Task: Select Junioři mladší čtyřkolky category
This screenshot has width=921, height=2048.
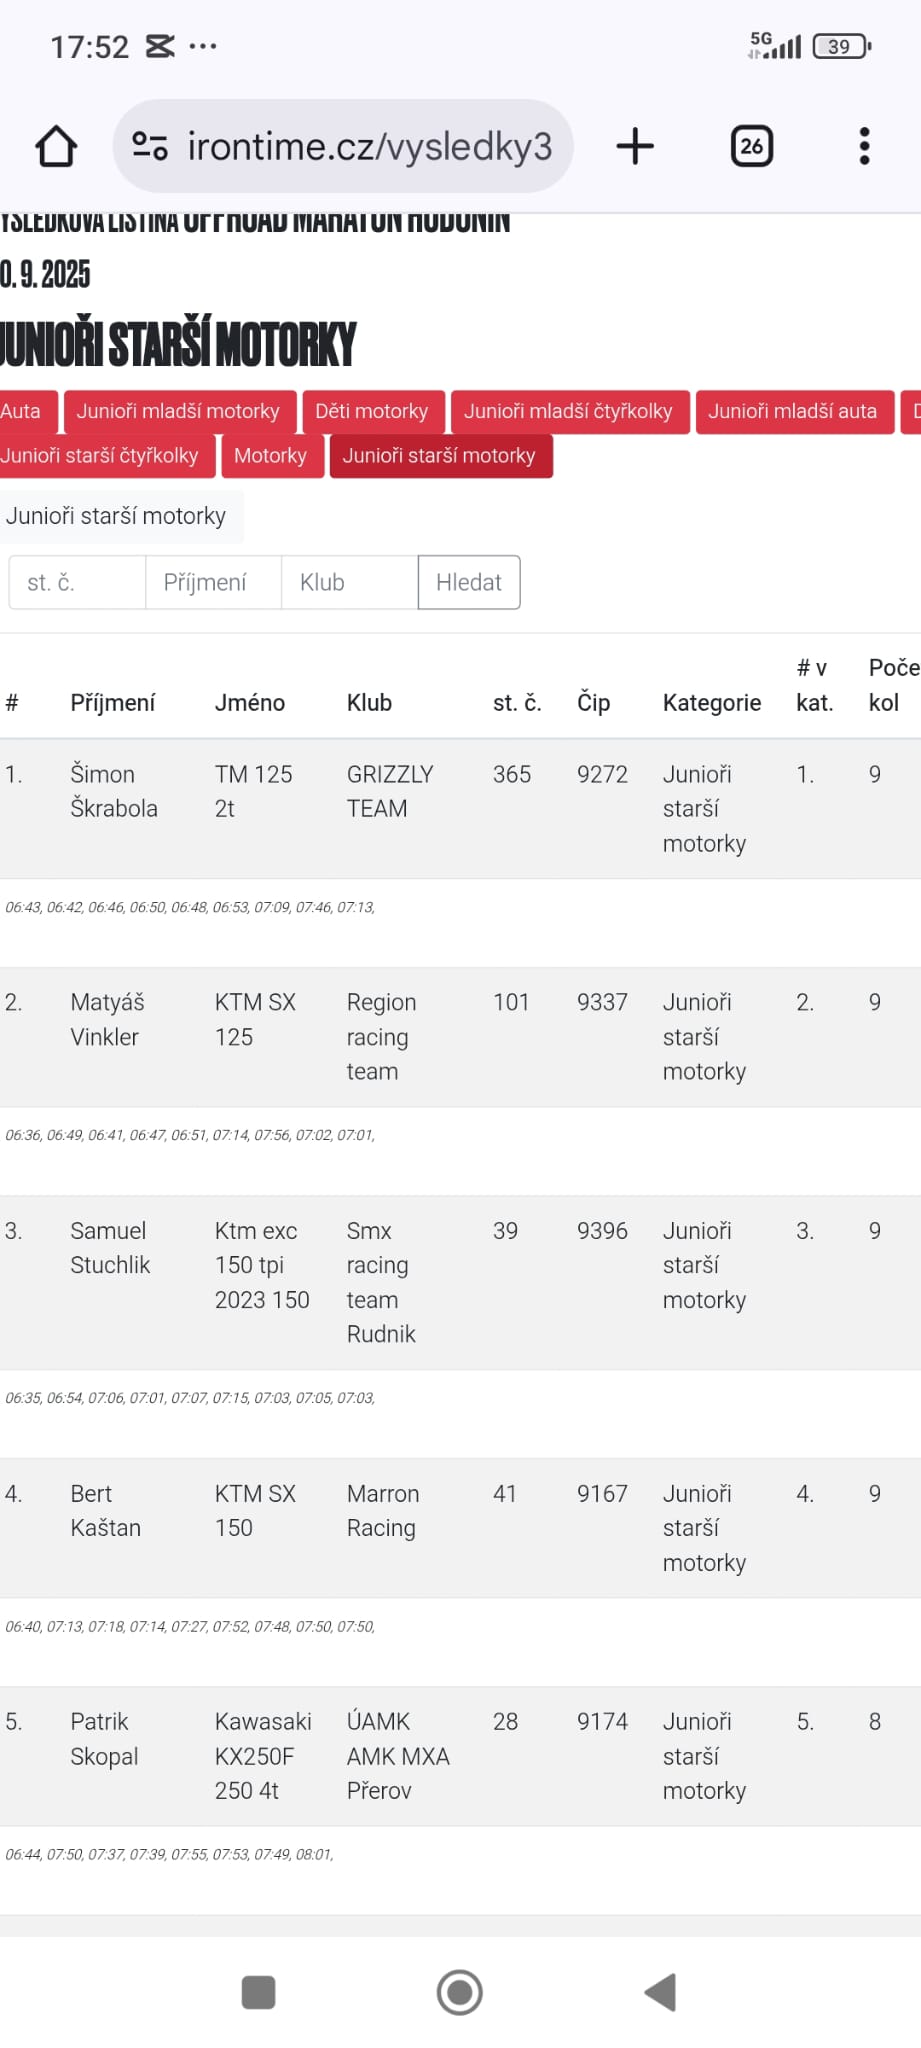Action: point(568,411)
